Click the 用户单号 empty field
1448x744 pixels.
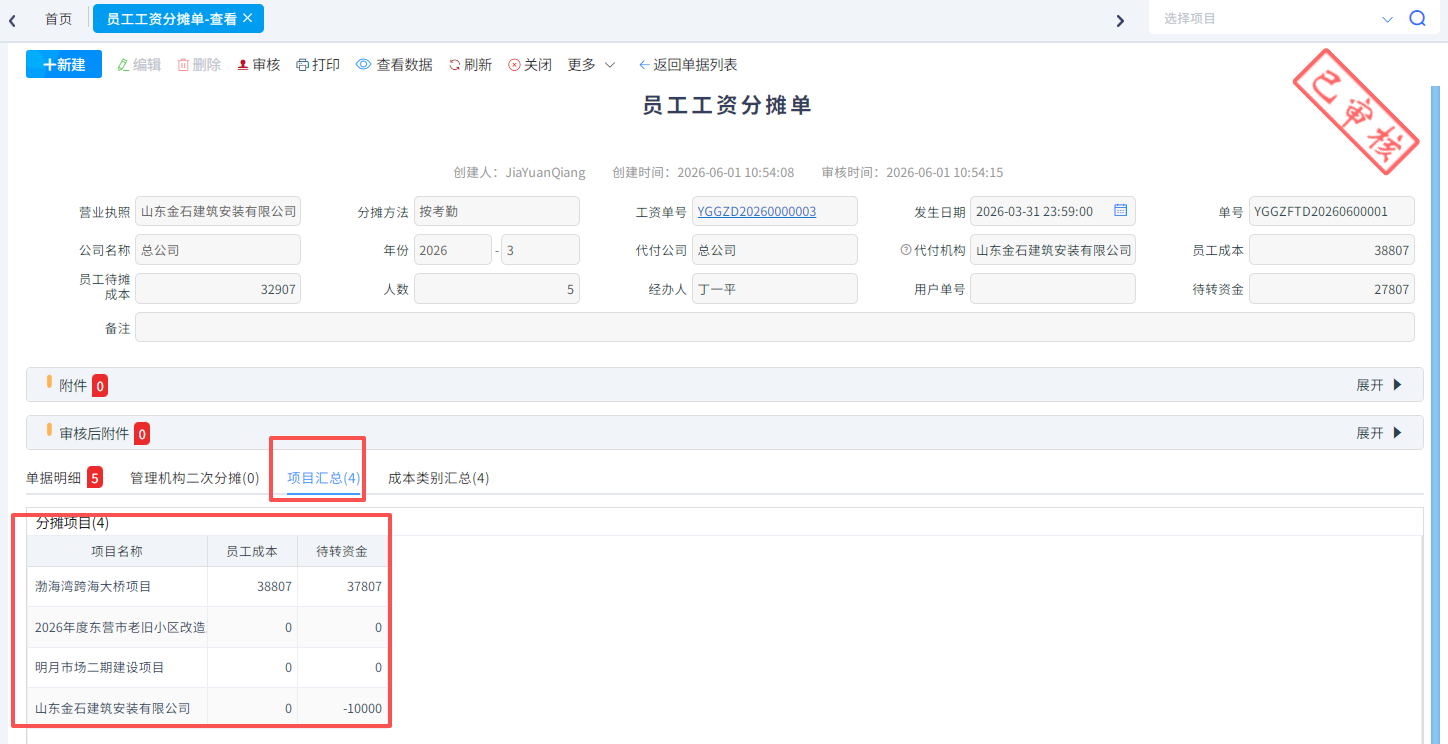point(1053,289)
